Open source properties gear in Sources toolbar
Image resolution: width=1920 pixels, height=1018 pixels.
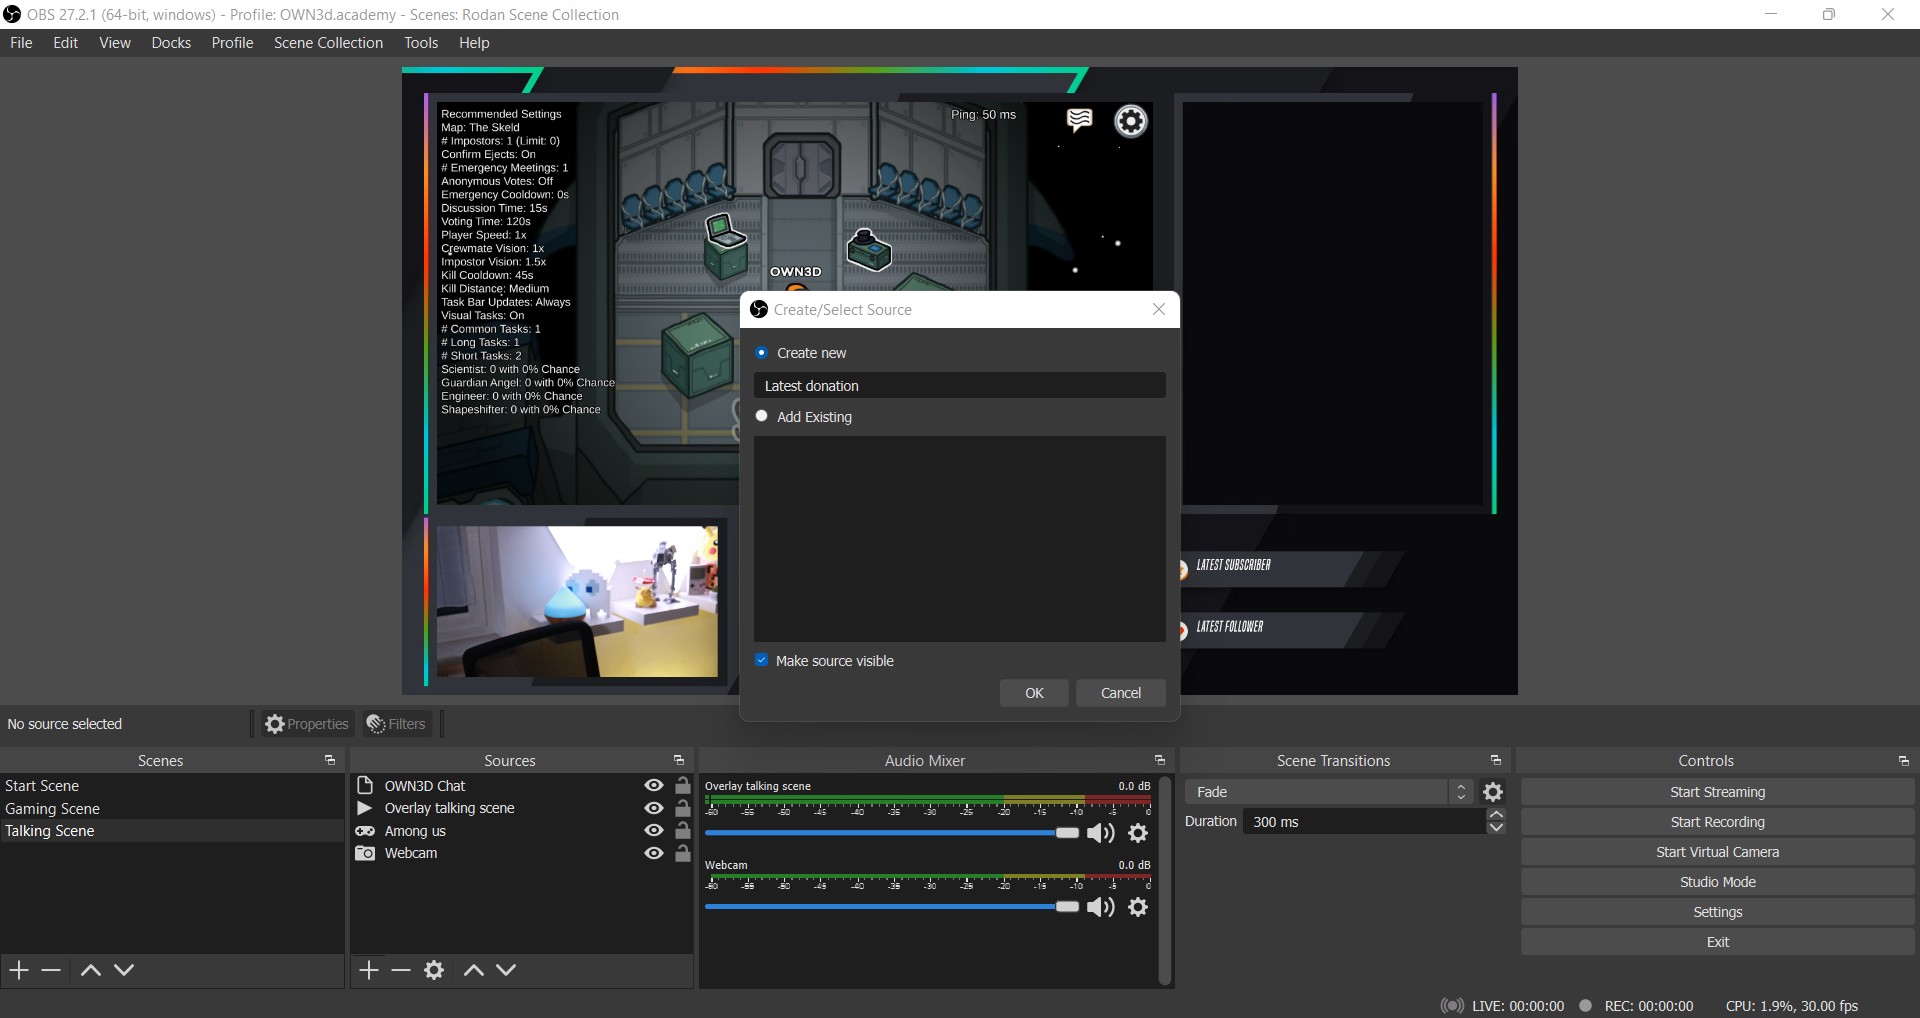[x=434, y=970]
